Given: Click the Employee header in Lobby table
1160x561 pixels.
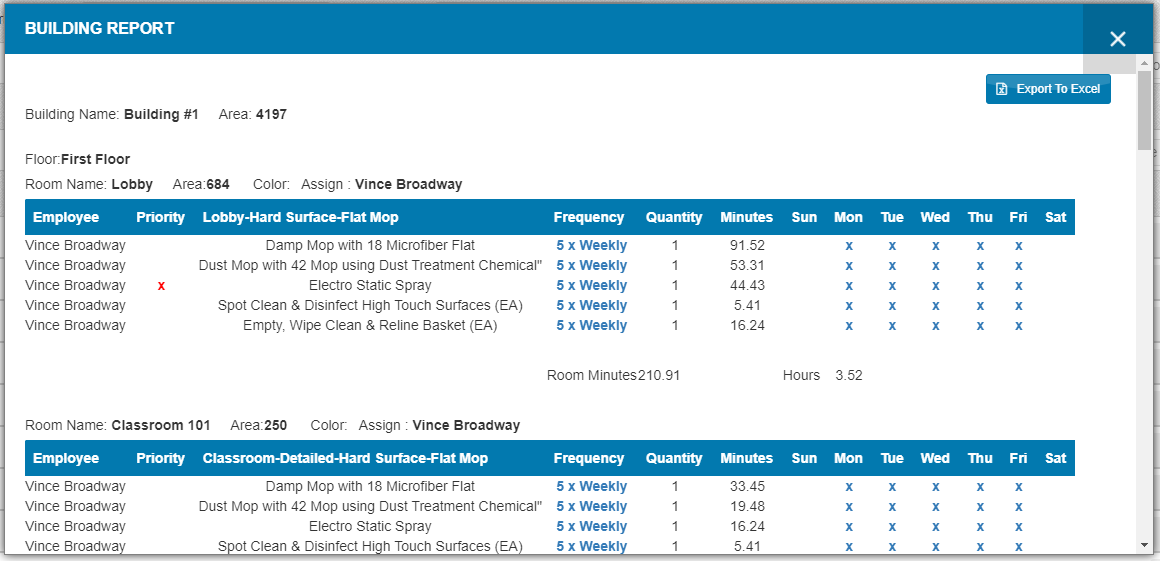Looking at the screenshot, I should [66, 217].
